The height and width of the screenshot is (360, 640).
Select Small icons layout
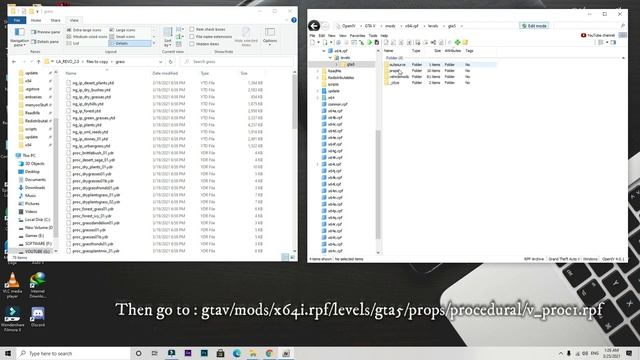click(x=122, y=36)
